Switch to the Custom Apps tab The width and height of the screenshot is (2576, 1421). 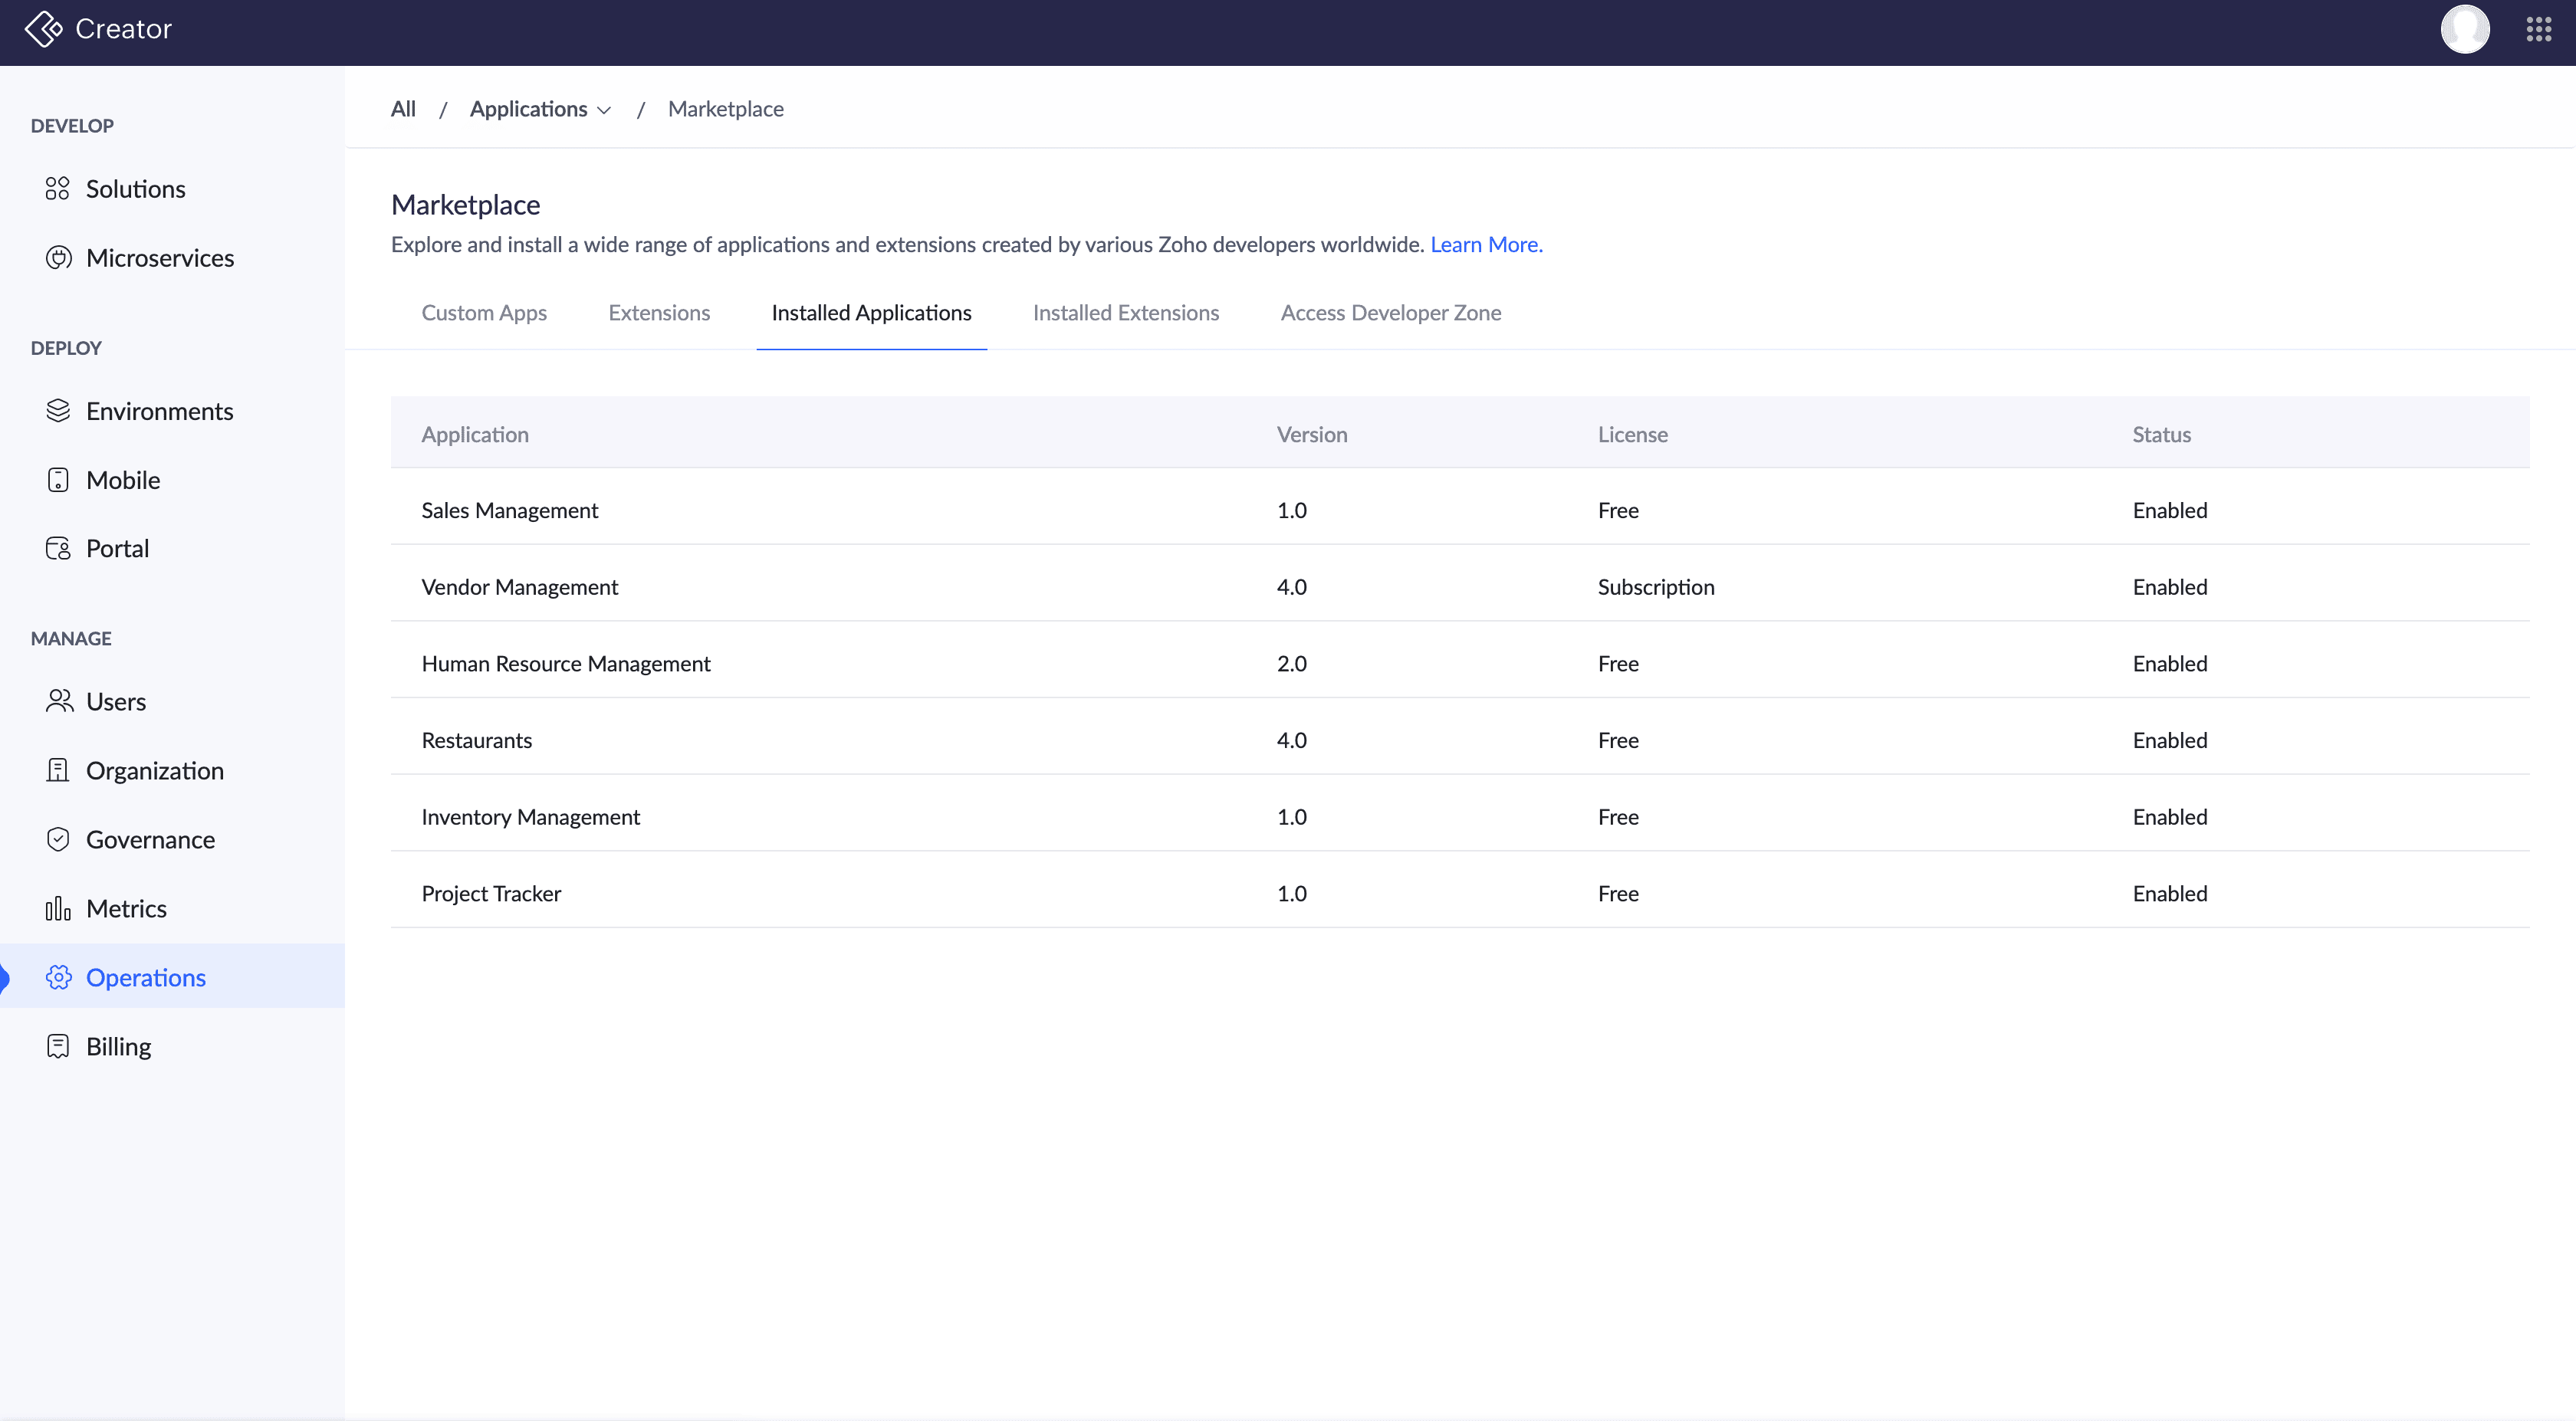coord(484,313)
